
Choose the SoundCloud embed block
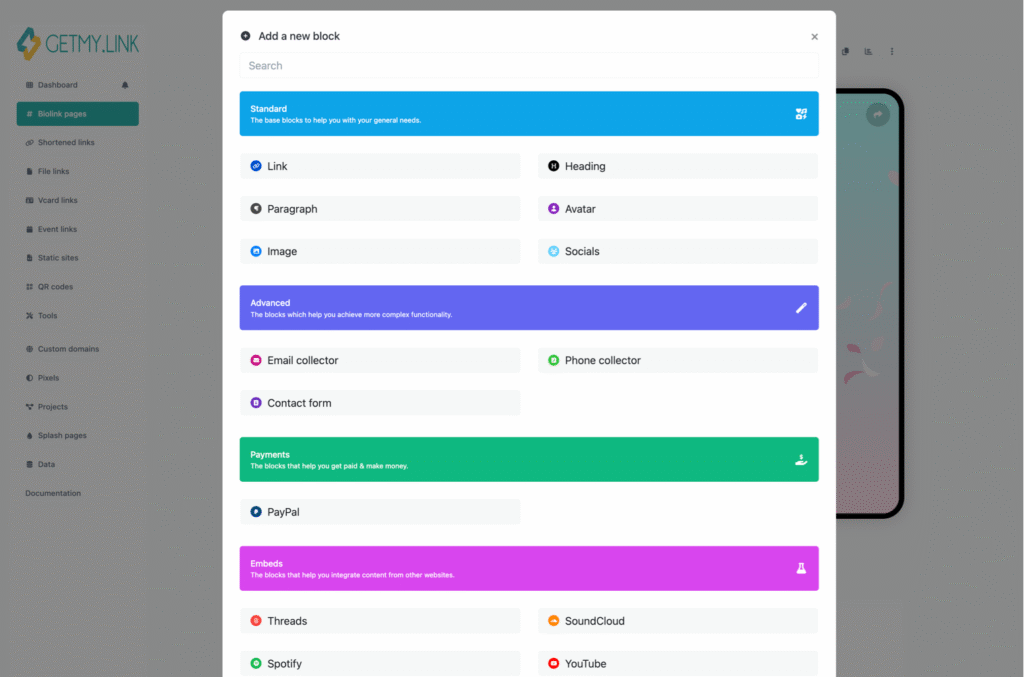coord(677,621)
